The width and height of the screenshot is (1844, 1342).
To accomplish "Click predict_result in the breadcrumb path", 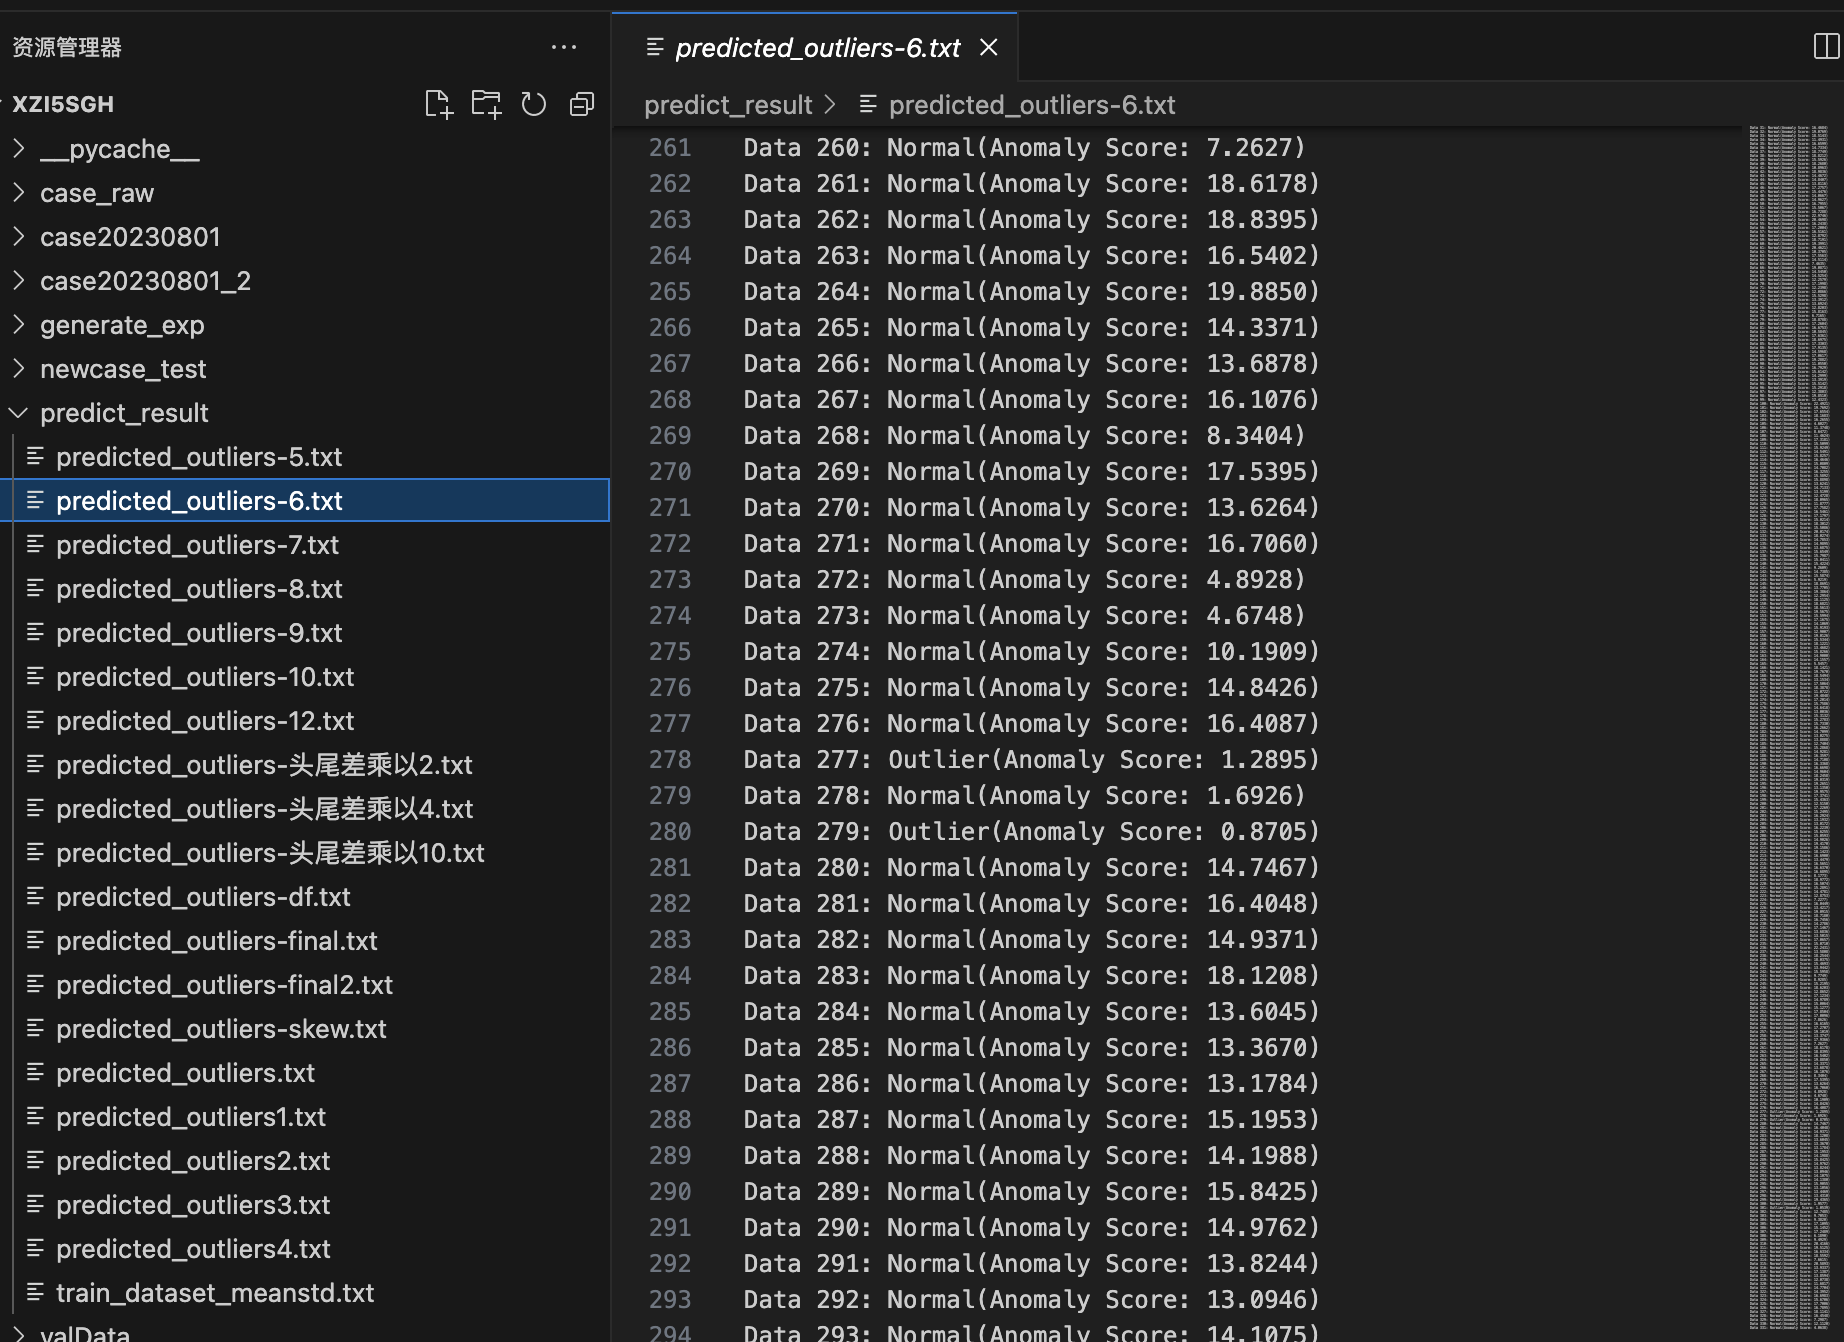I will click(728, 105).
